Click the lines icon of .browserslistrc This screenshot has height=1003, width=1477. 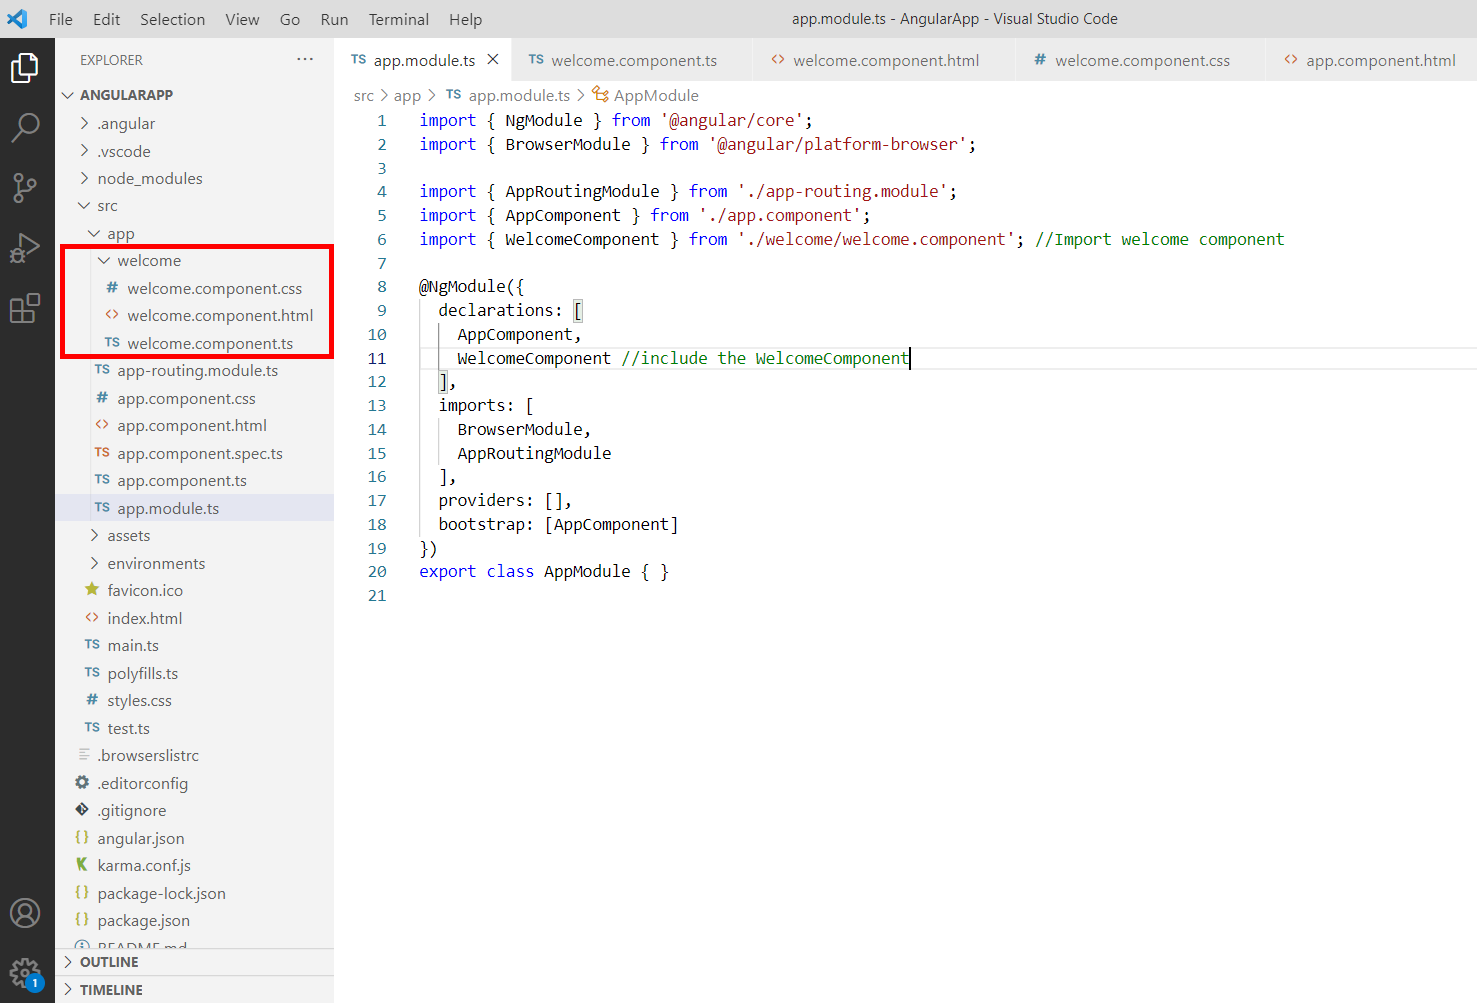(x=84, y=755)
